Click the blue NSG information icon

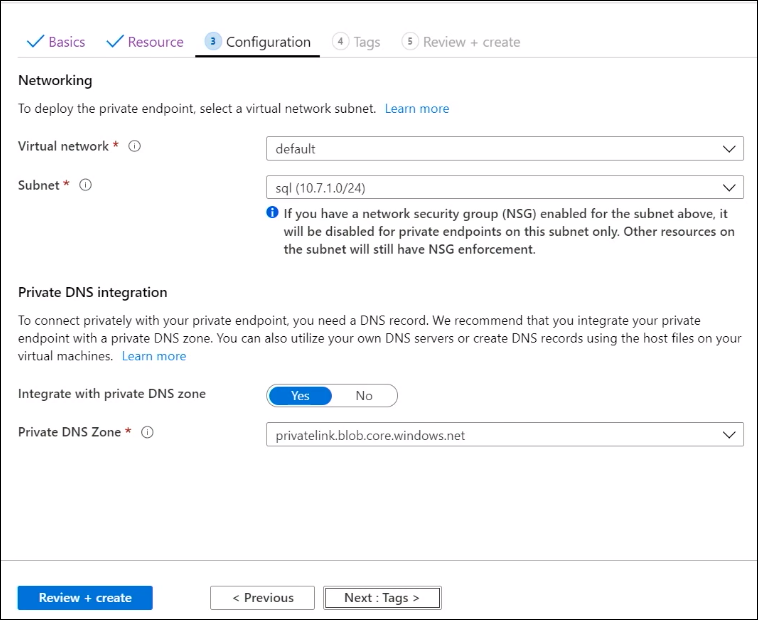pyautogui.click(x=272, y=212)
